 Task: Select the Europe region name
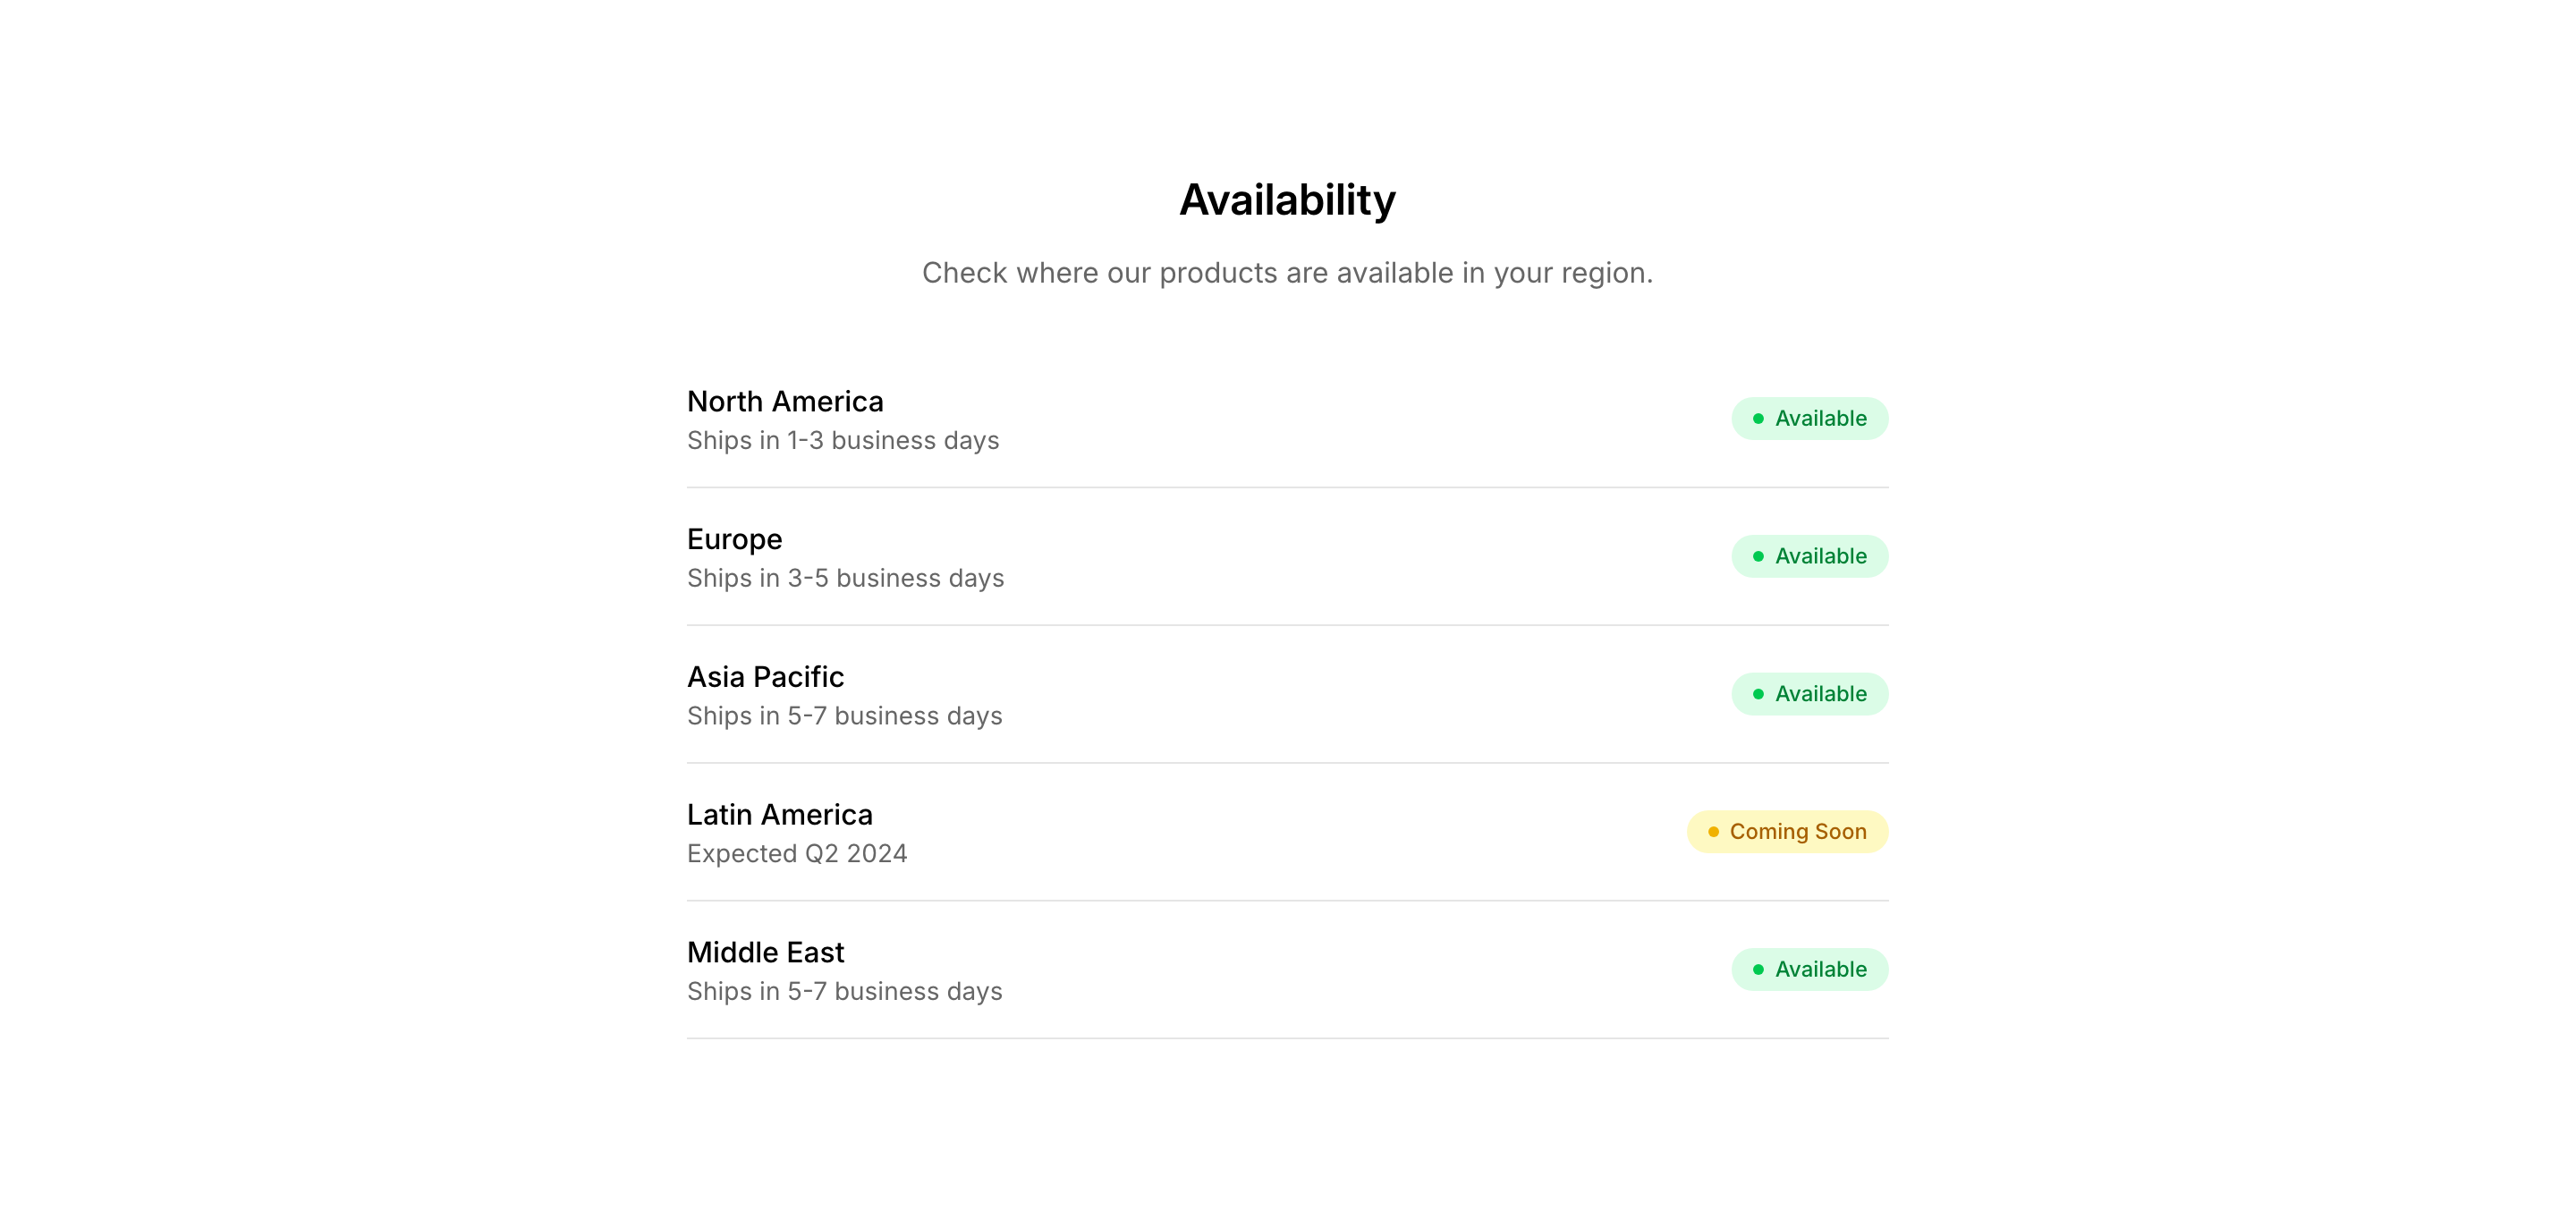click(734, 539)
